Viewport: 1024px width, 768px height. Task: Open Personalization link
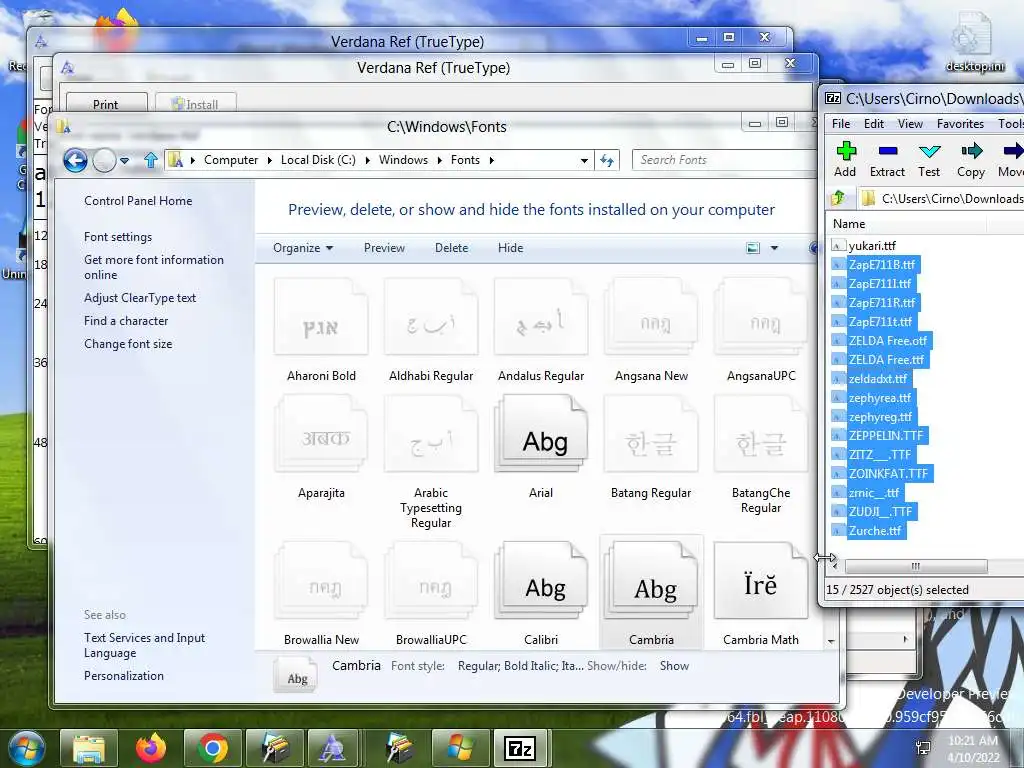click(123, 676)
